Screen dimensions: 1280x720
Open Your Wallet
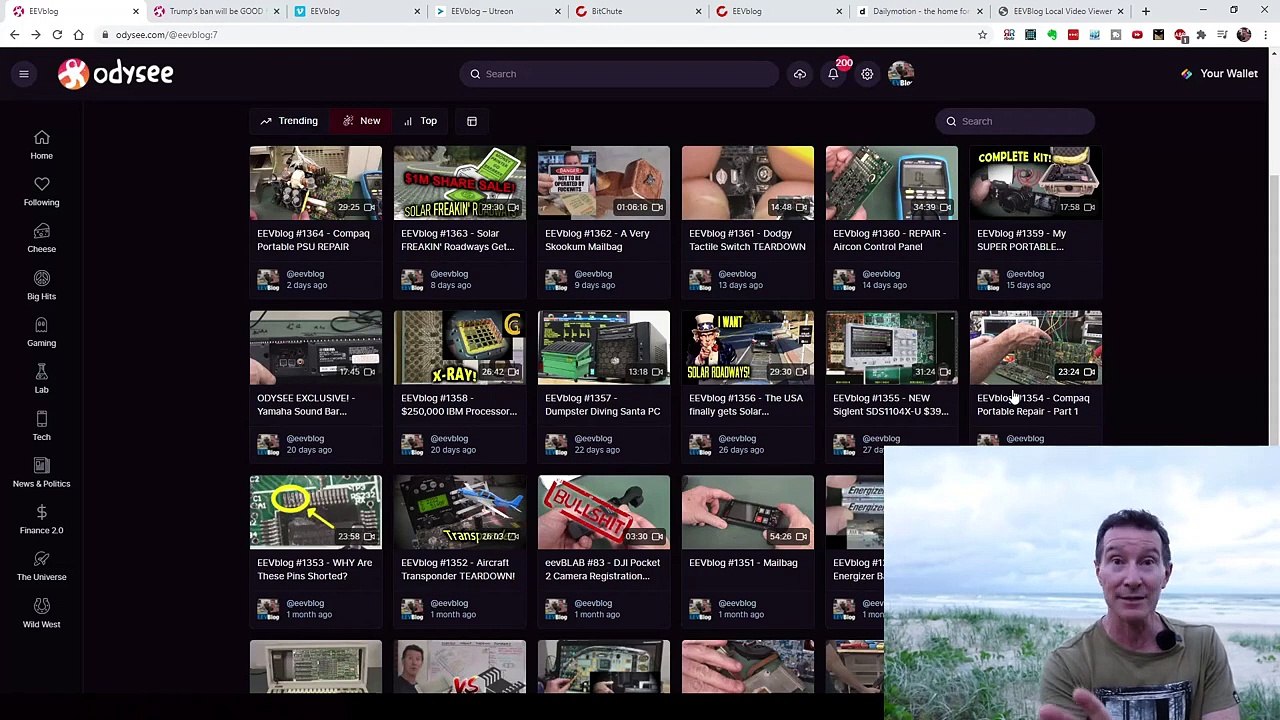pos(1220,74)
